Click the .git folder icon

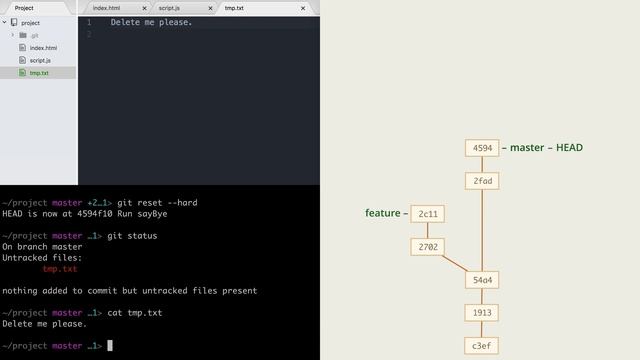pos(23,35)
